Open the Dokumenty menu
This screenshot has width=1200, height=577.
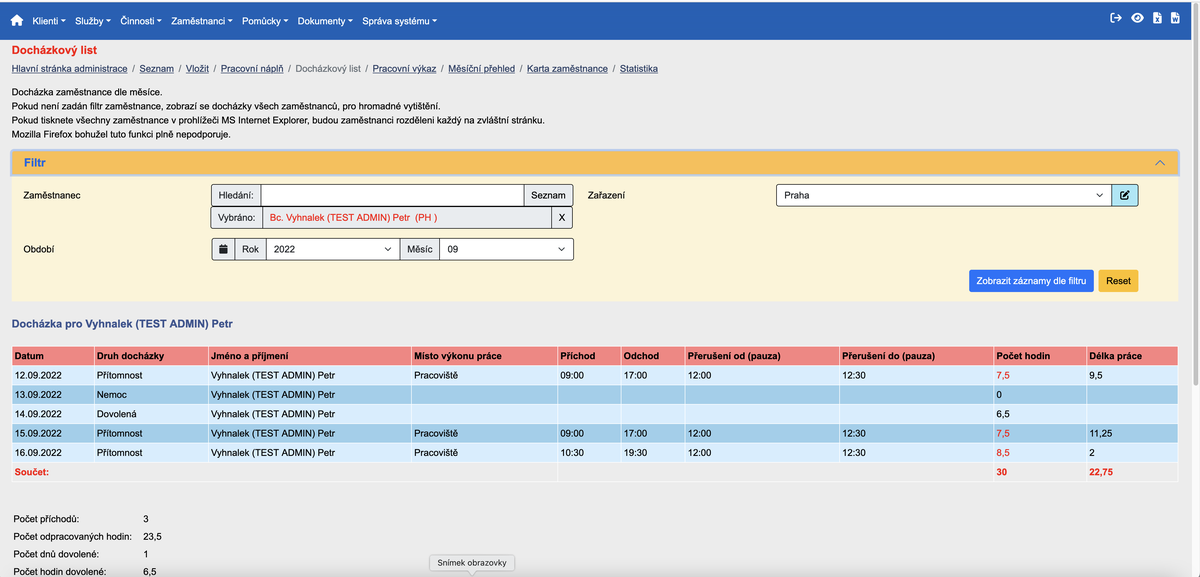pyautogui.click(x=325, y=21)
